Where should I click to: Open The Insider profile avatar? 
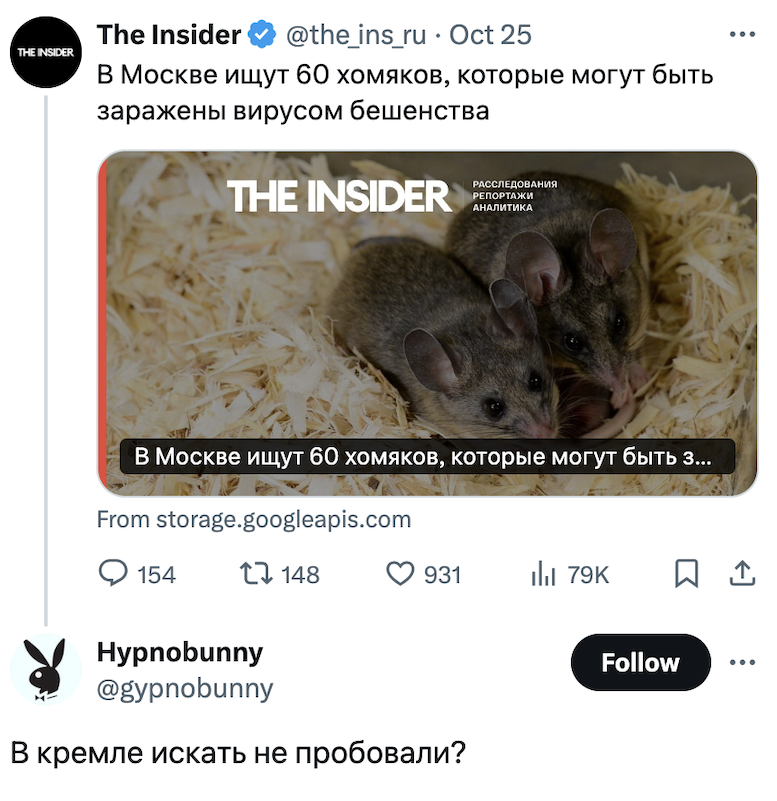45,52
